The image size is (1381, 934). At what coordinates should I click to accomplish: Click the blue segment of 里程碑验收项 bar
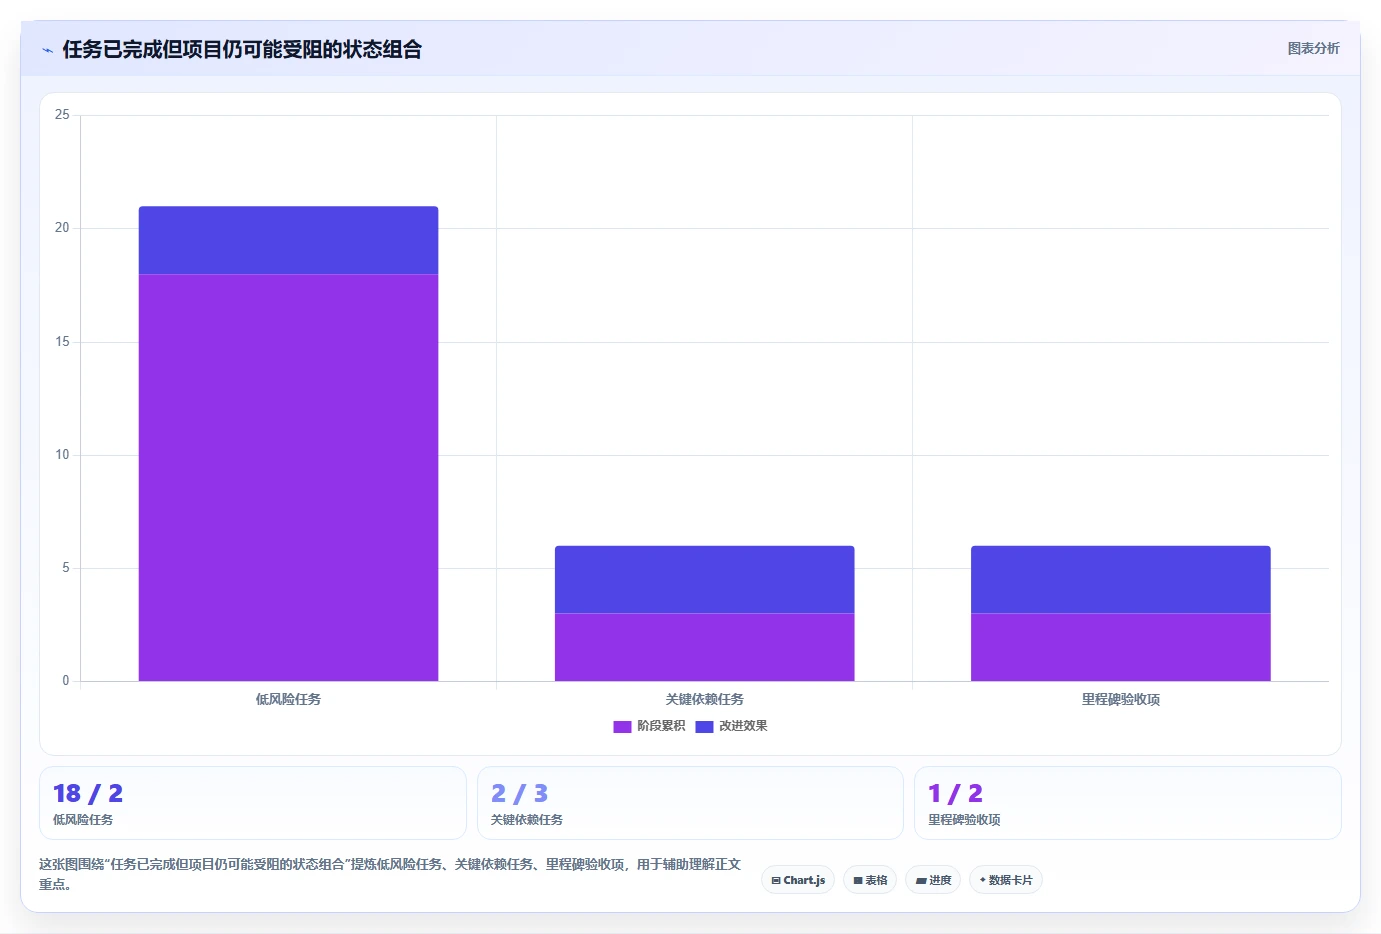tap(1120, 579)
